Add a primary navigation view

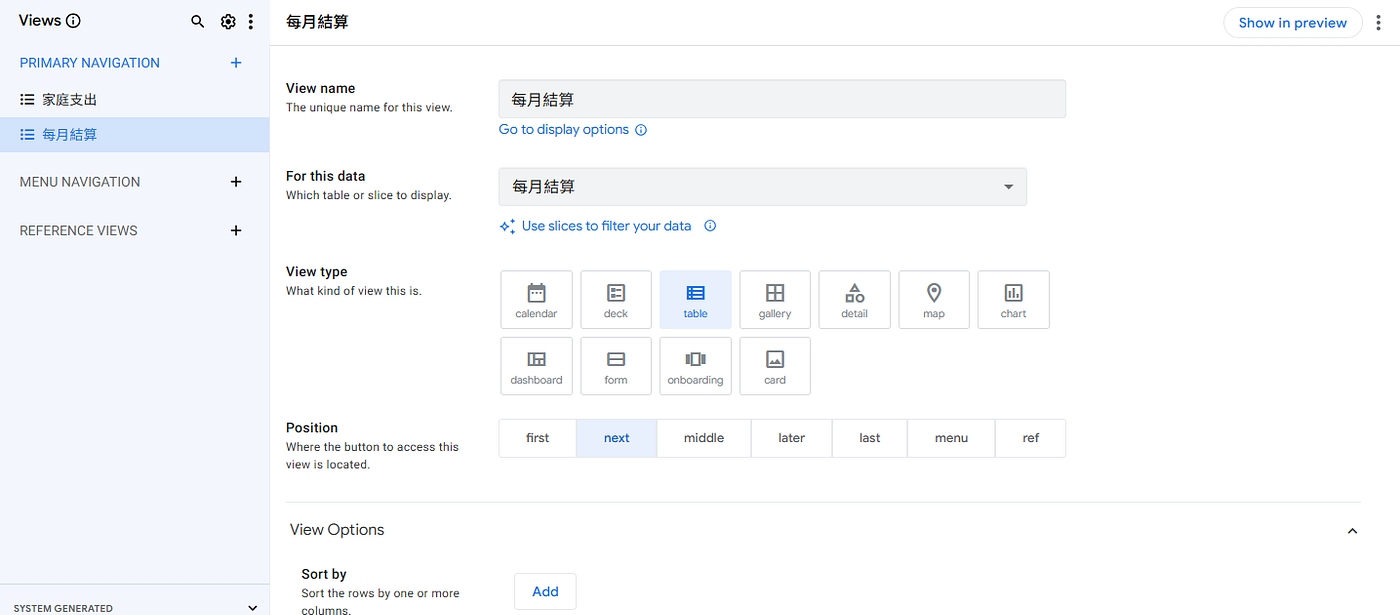tap(236, 63)
